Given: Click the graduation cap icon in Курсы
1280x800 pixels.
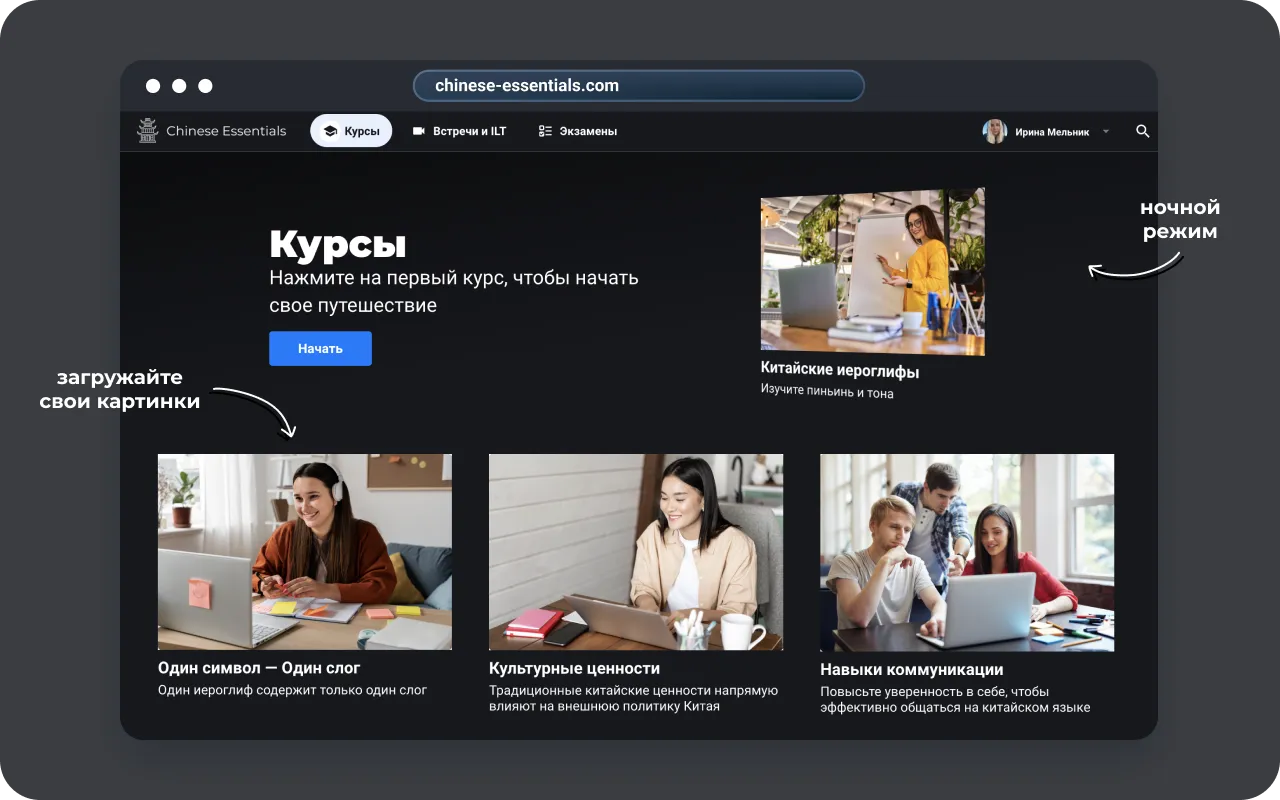Looking at the screenshot, I should pyautogui.click(x=330, y=131).
